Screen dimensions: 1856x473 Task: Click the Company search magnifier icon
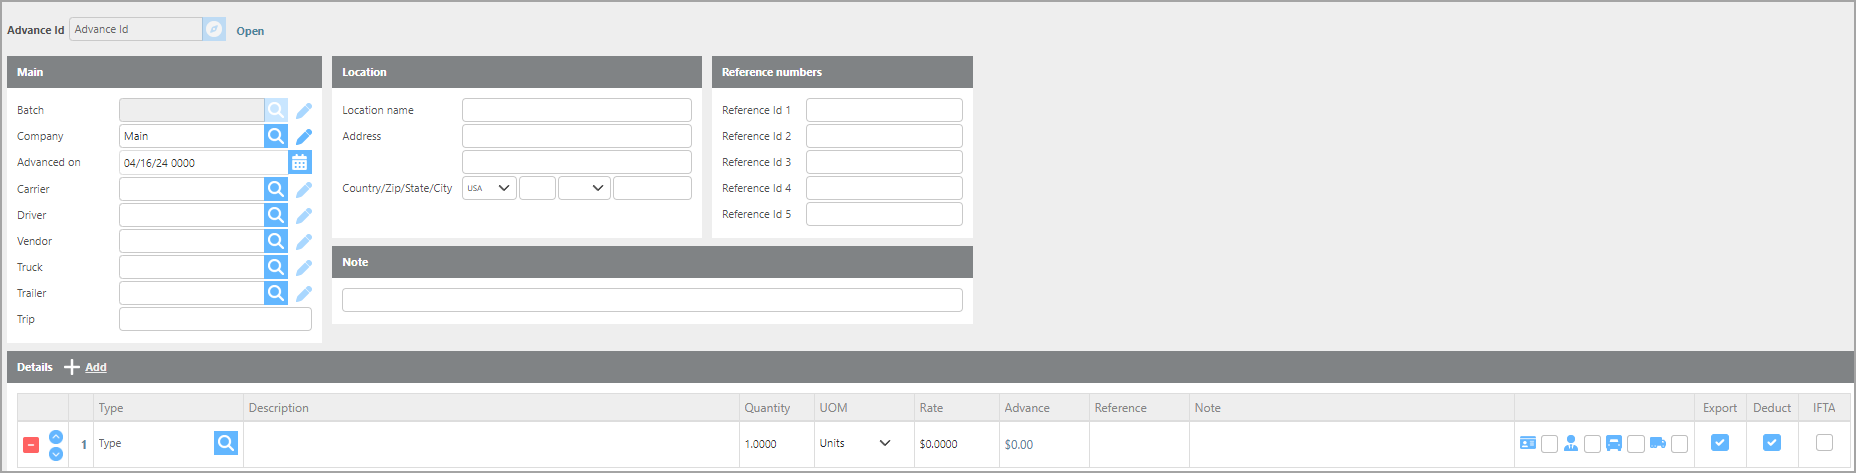(x=275, y=136)
